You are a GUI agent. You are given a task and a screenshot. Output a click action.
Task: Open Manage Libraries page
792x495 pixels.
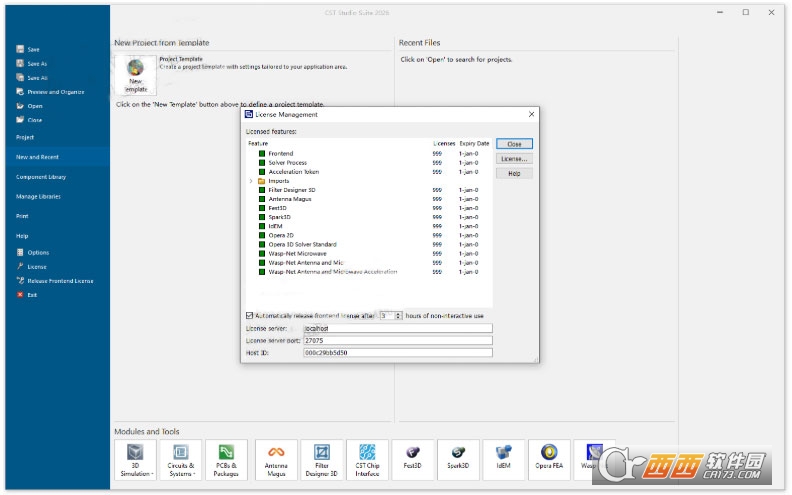pos(38,196)
